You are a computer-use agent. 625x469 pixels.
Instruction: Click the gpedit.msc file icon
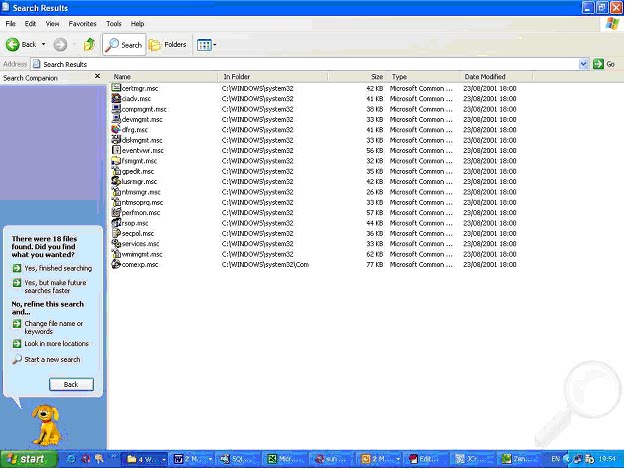(x=116, y=171)
